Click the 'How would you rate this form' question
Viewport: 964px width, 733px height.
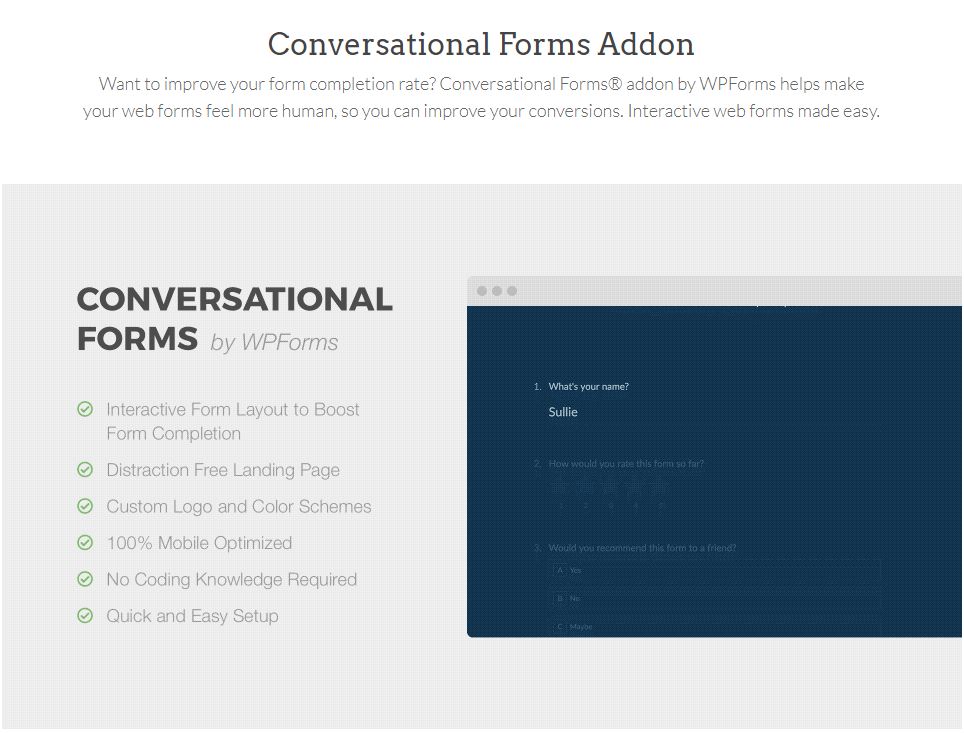pyautogui.click(x=626, y=464)
